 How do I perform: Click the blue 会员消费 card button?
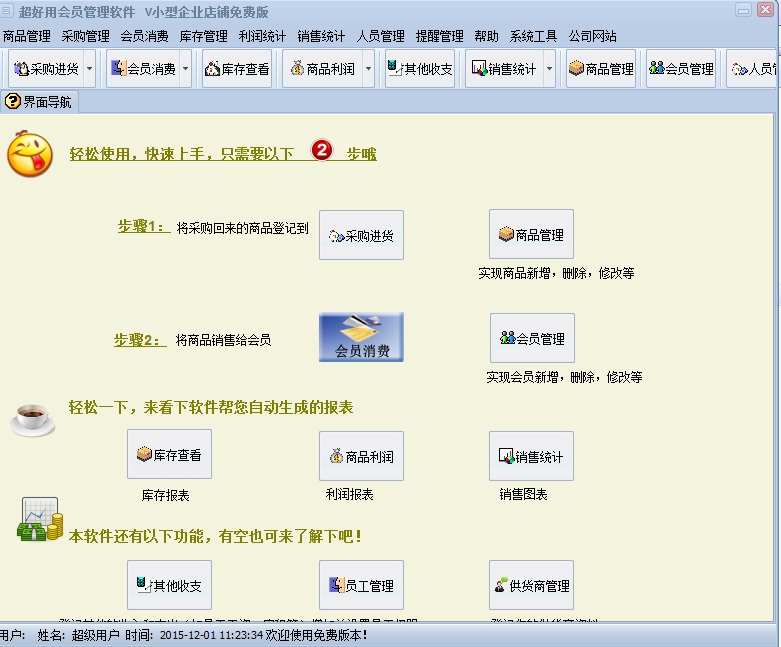click(362, 337)
